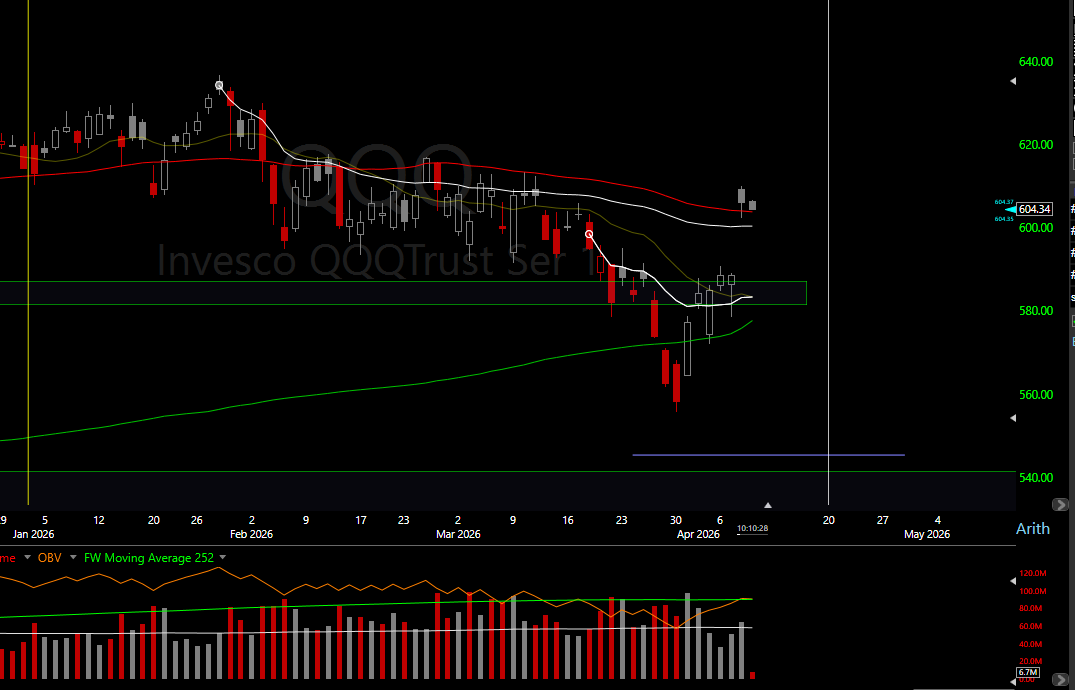This screenshot has height=690, width=1075.
Task: Click the 560.00 price scale label
Action: 1036,394
